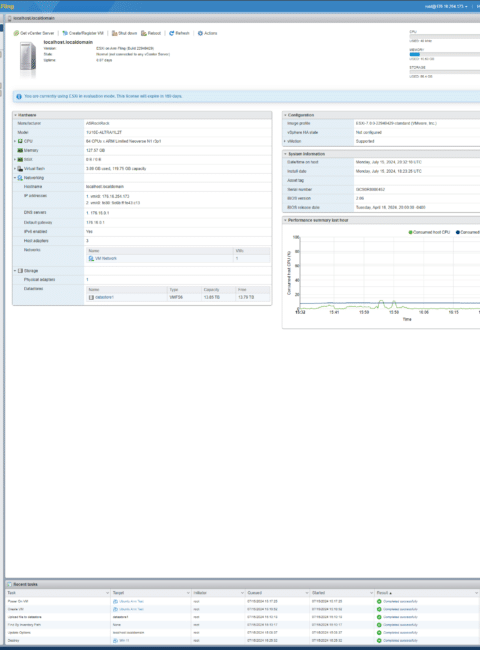Select the 127.57 GB memory value
The width and height of the screenshot is (480, 650).
coord(95,150)
